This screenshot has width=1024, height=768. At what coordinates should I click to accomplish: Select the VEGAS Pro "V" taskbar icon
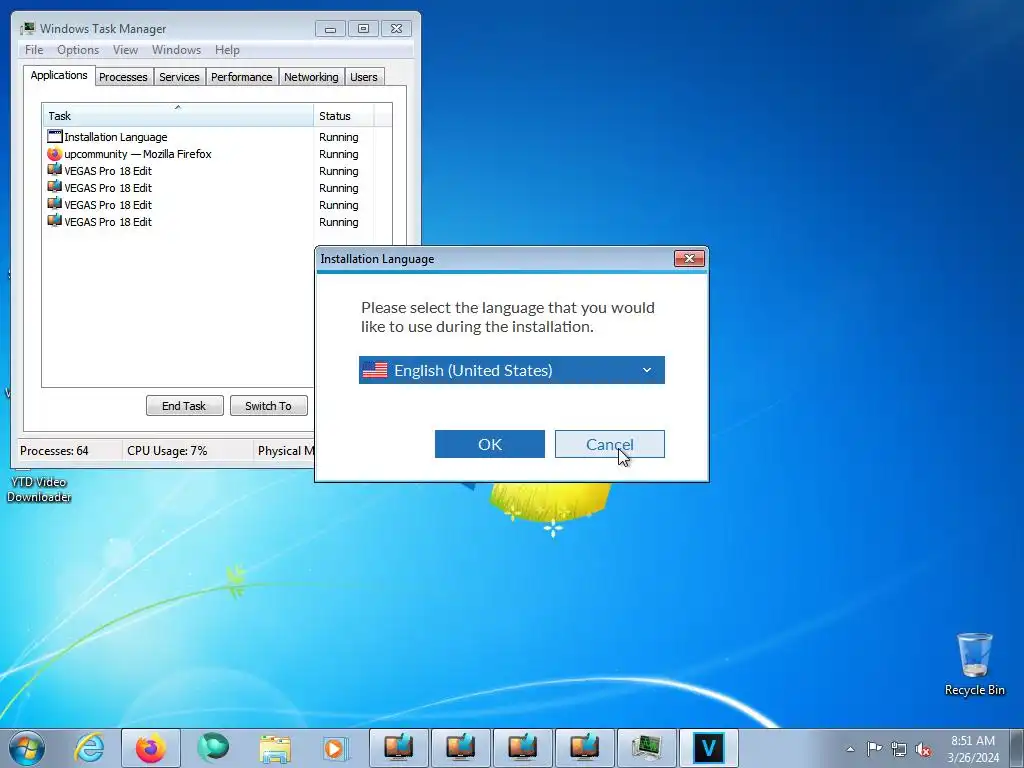coord(709,748)
